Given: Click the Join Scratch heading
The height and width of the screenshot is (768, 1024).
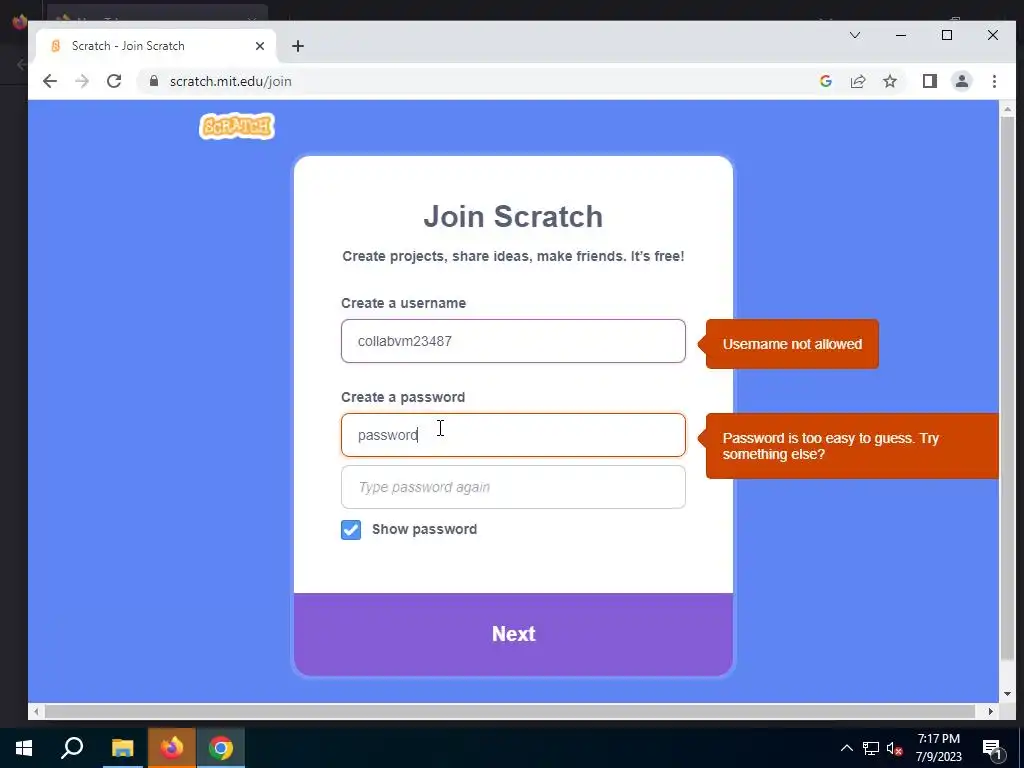Looking at the screenshot, I should coord(513,217).
